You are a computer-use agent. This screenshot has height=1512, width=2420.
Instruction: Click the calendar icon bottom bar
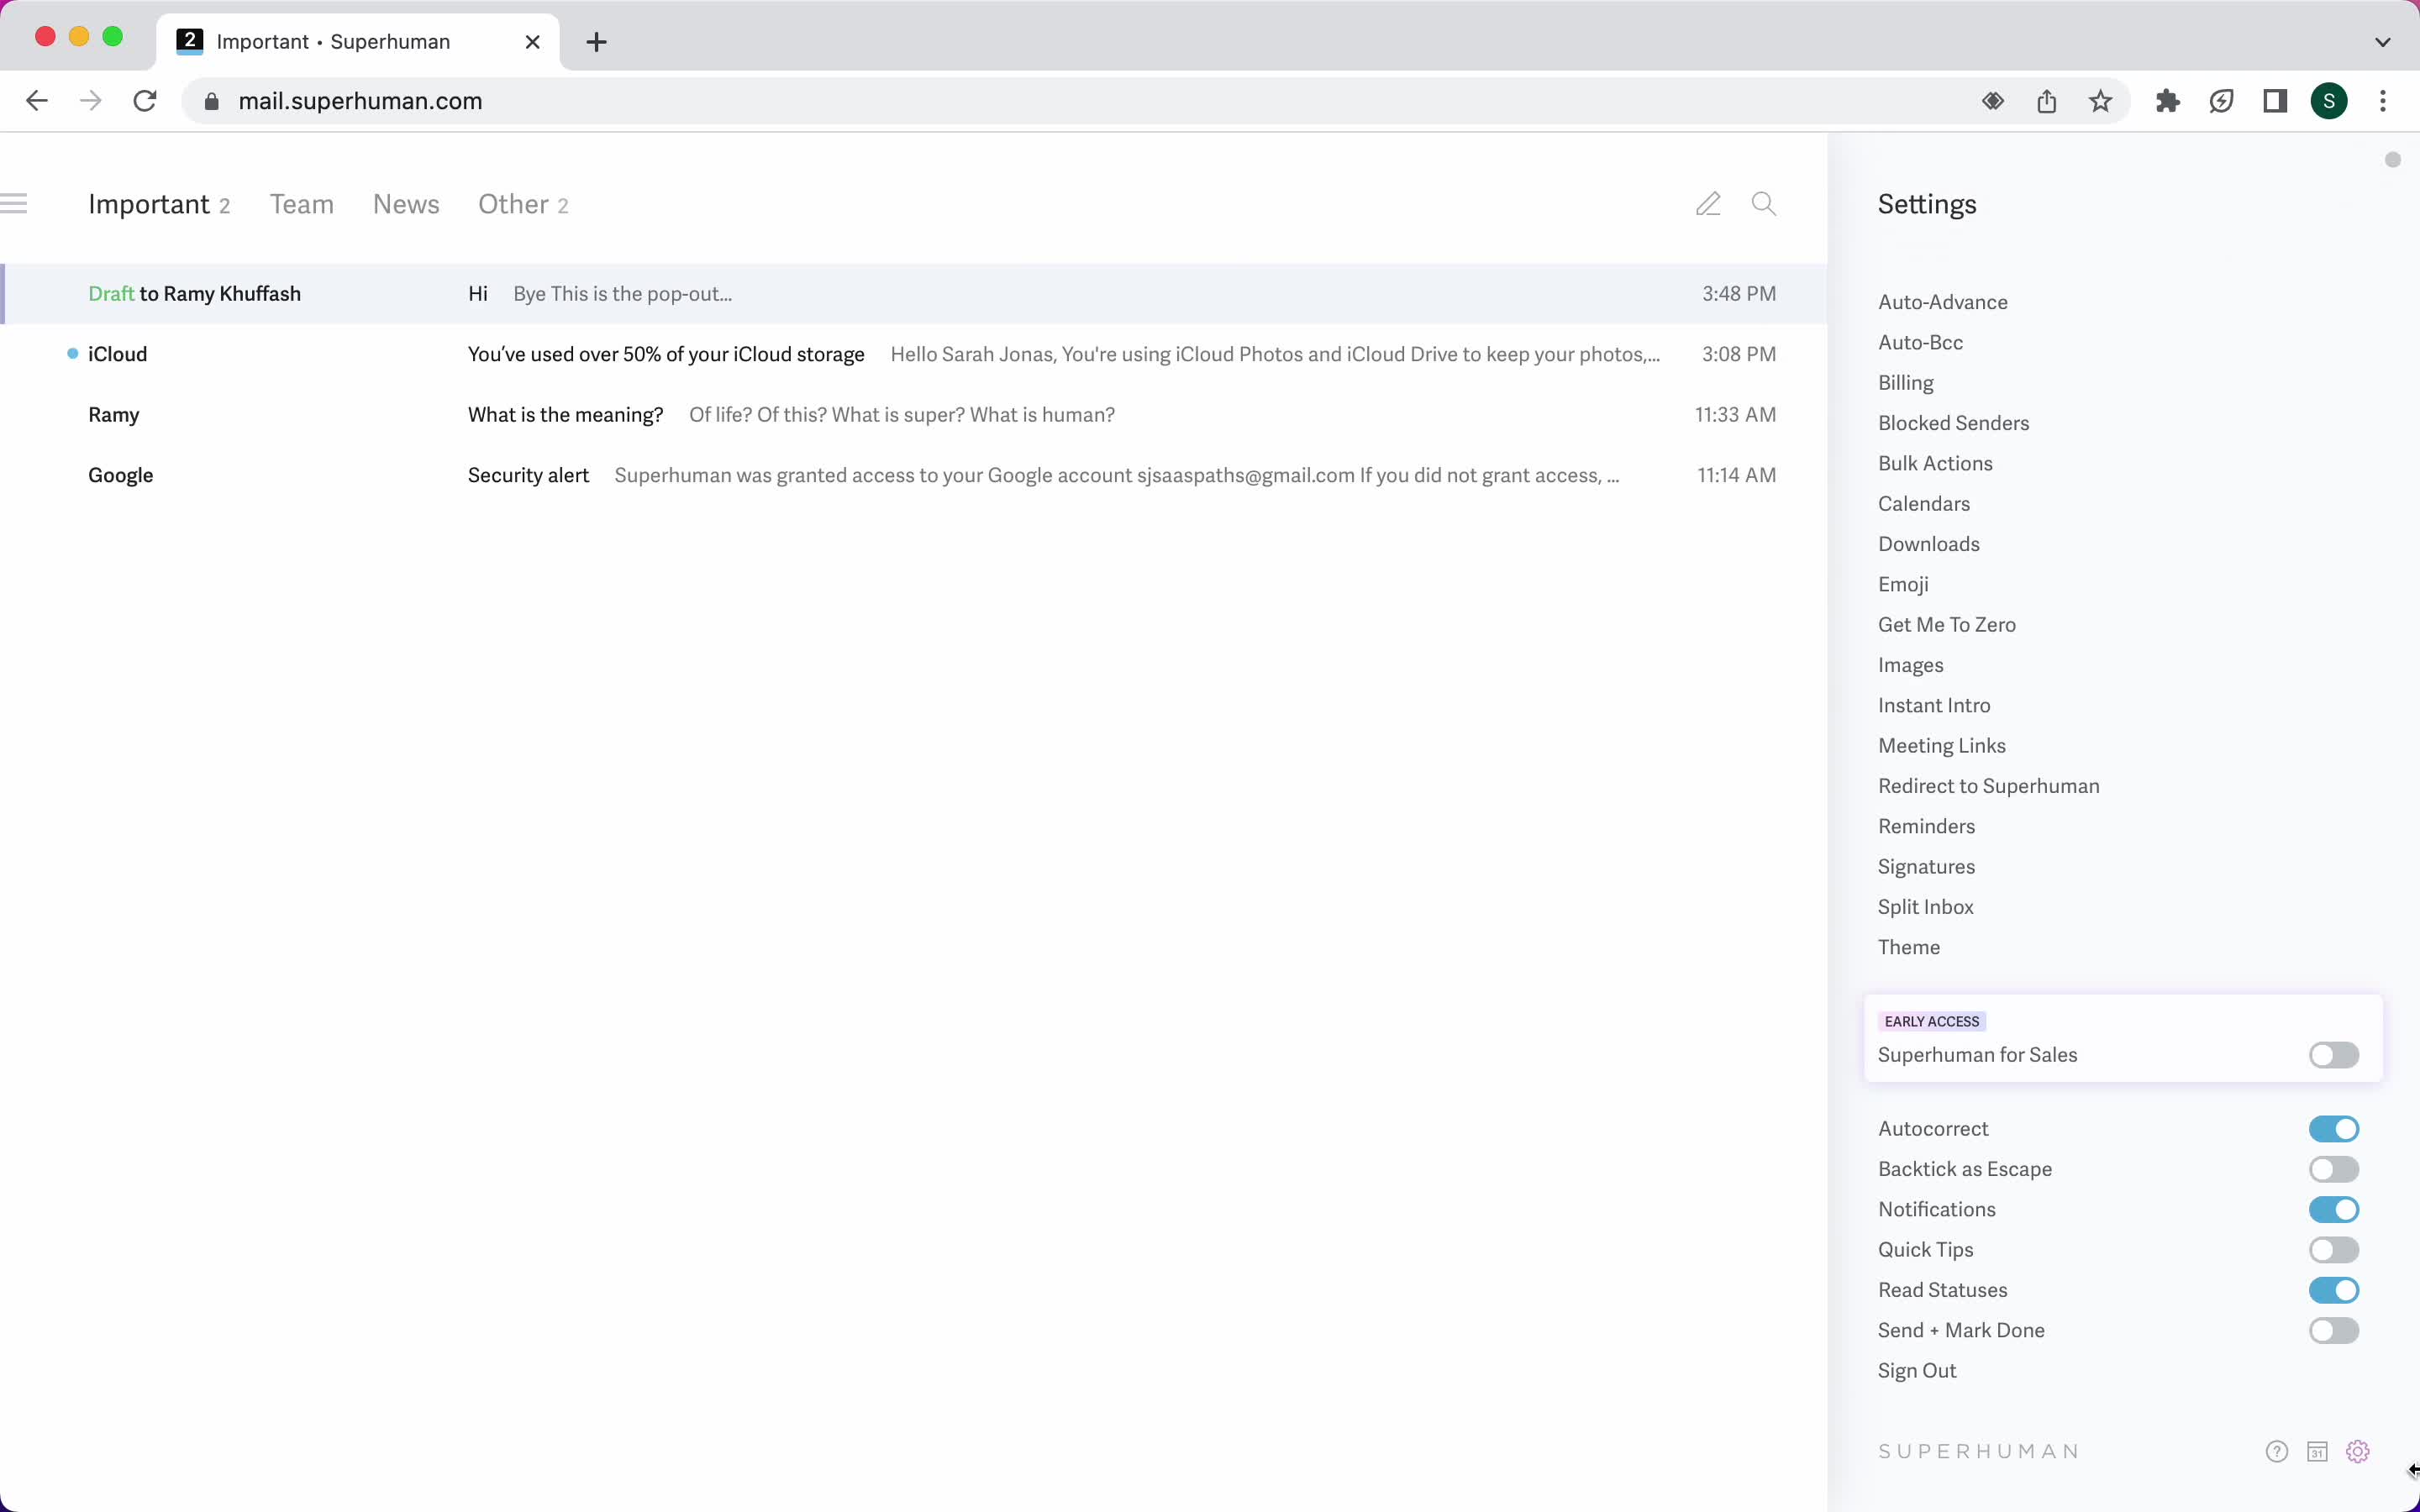[x=2317, y=1449]
